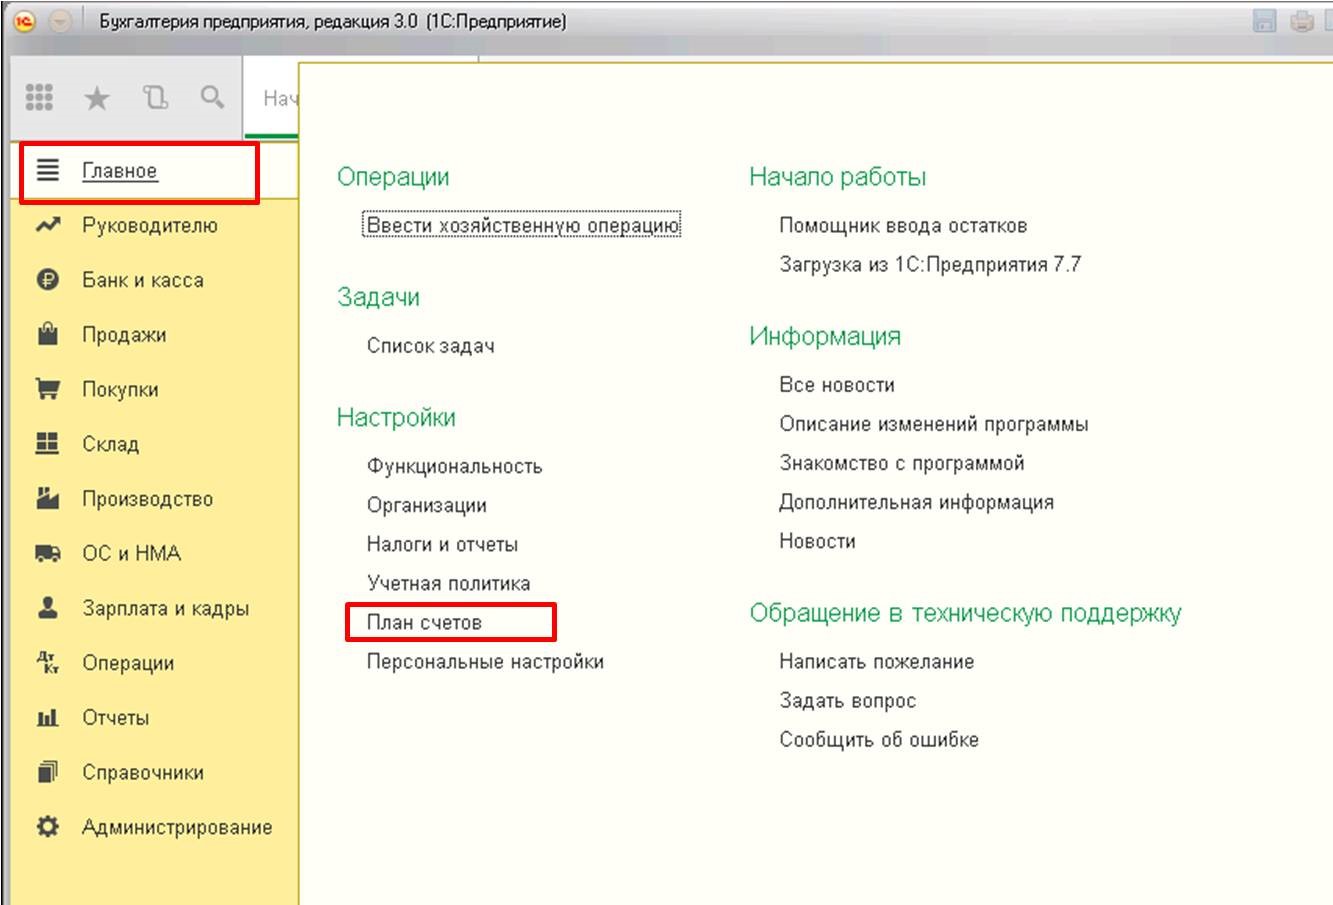Click the Продажи shopping bag icon
Image resolution: width=1333 pixels, height=905 pixels.
click(48, 334)
